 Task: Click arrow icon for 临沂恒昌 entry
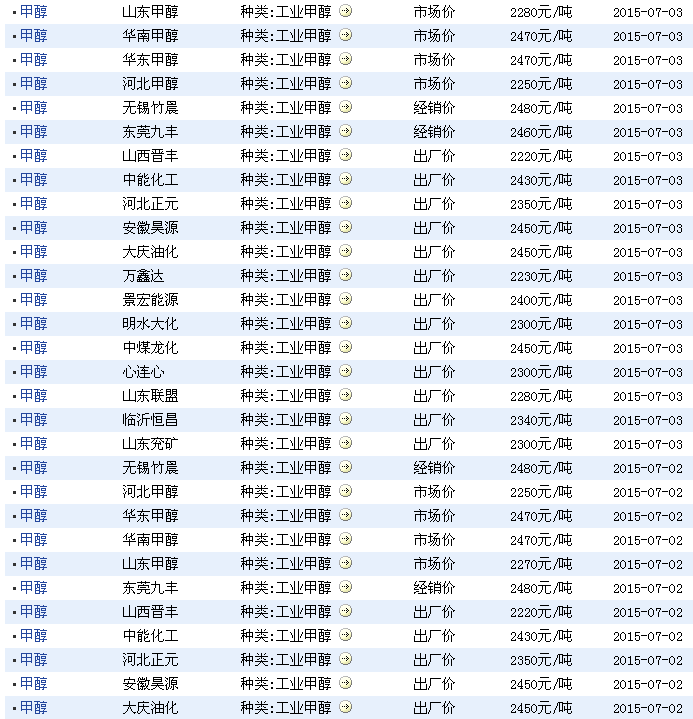pos(345,419)
